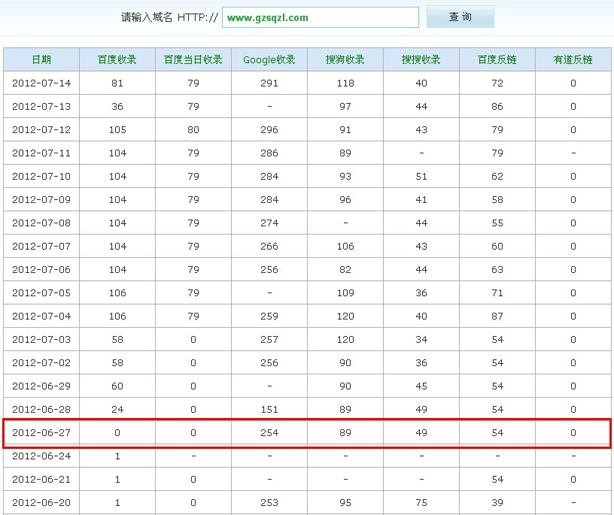The image size is (614, 515).
Task: Click the Google收录 column header
Action: (269, 60)
